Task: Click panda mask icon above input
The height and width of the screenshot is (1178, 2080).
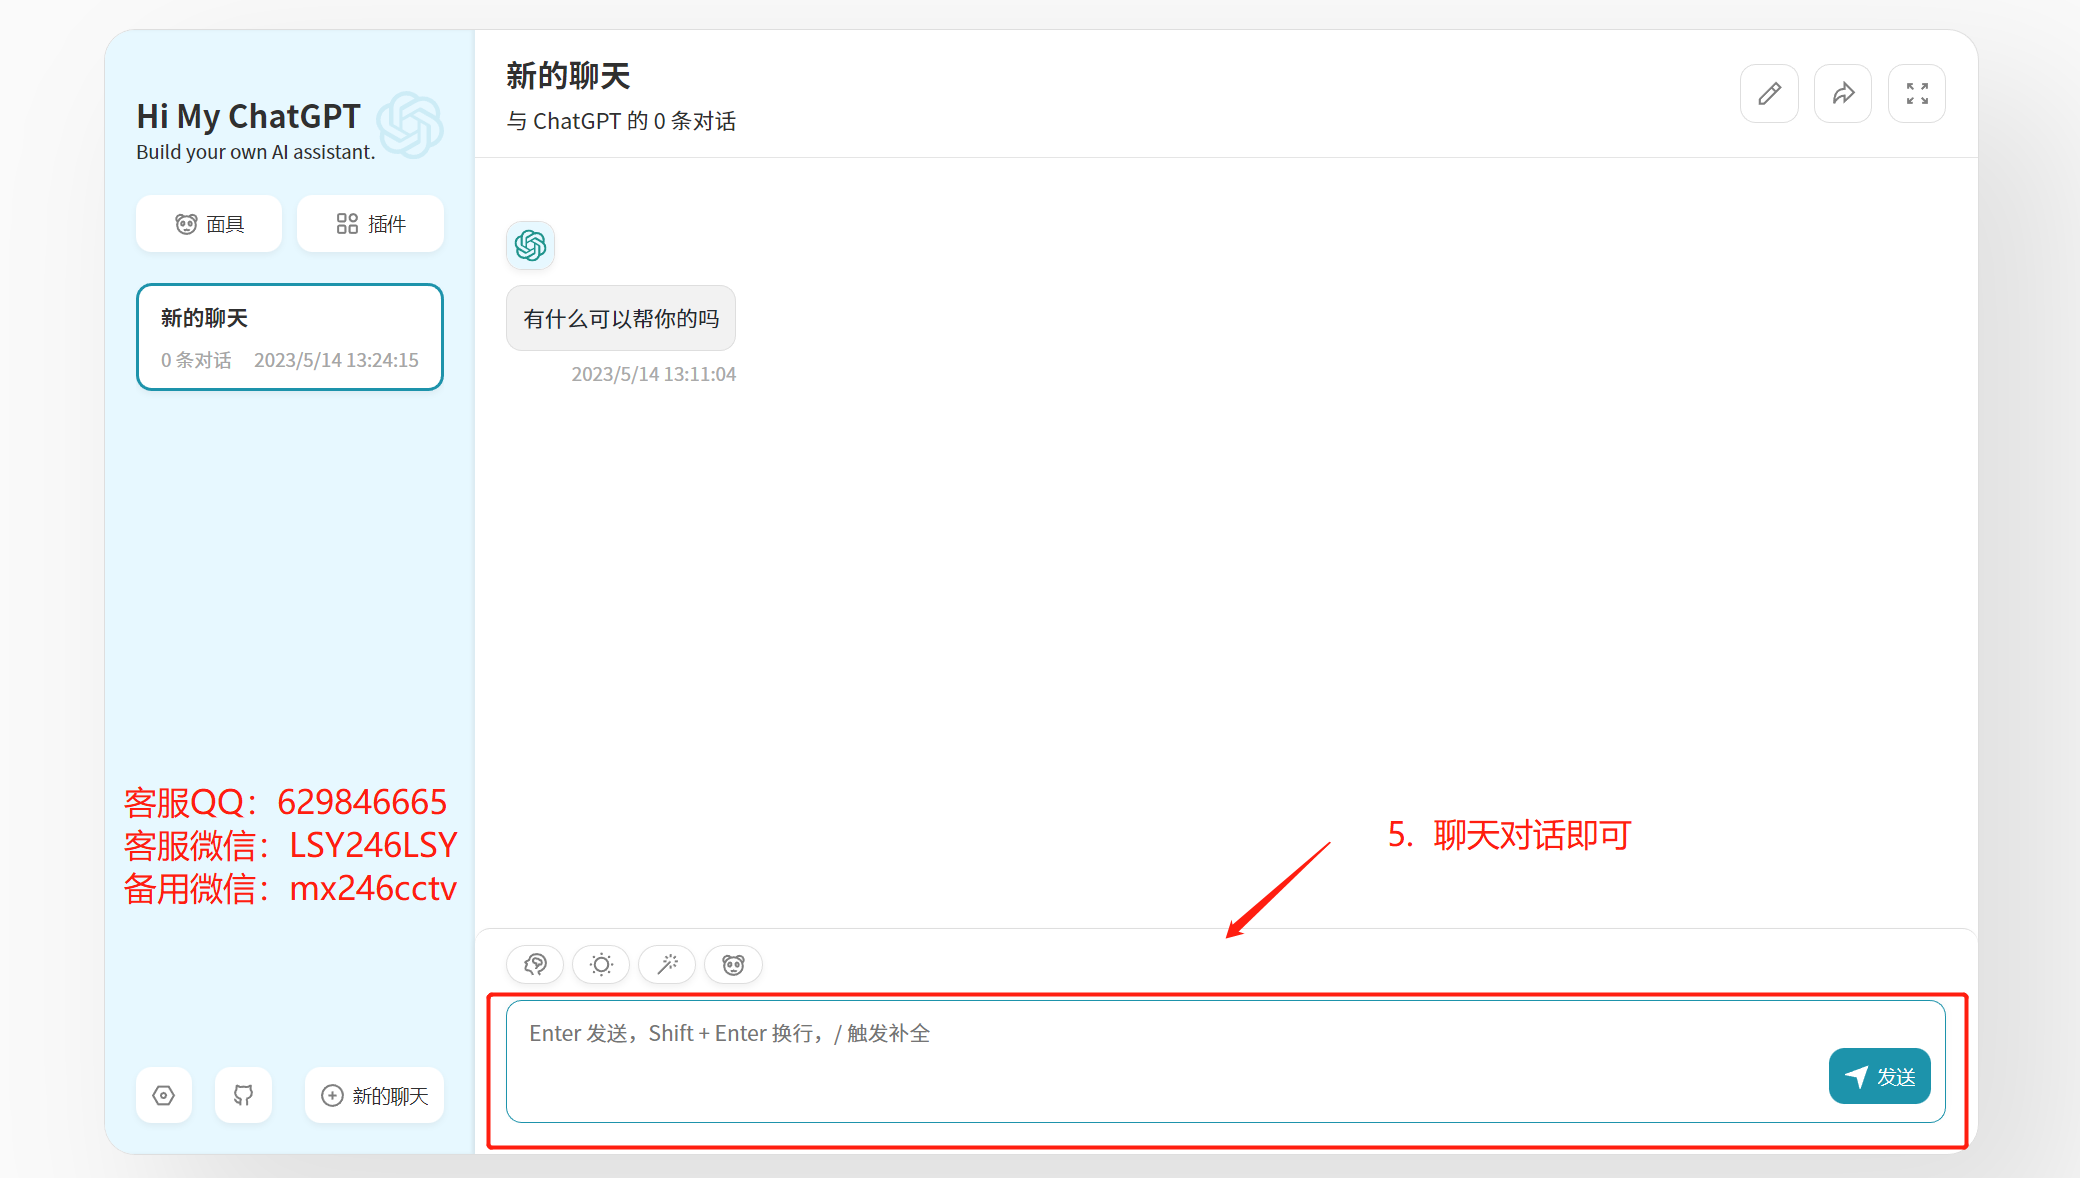Action: (733, 964)
